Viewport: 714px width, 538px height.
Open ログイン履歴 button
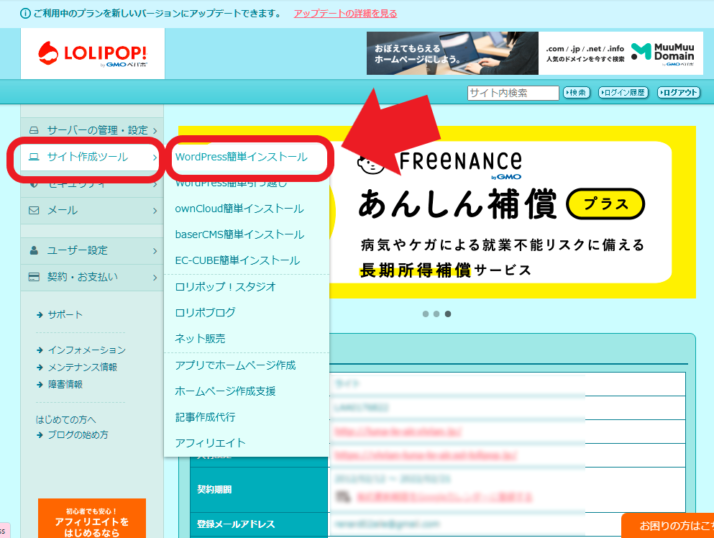(623, 93)
